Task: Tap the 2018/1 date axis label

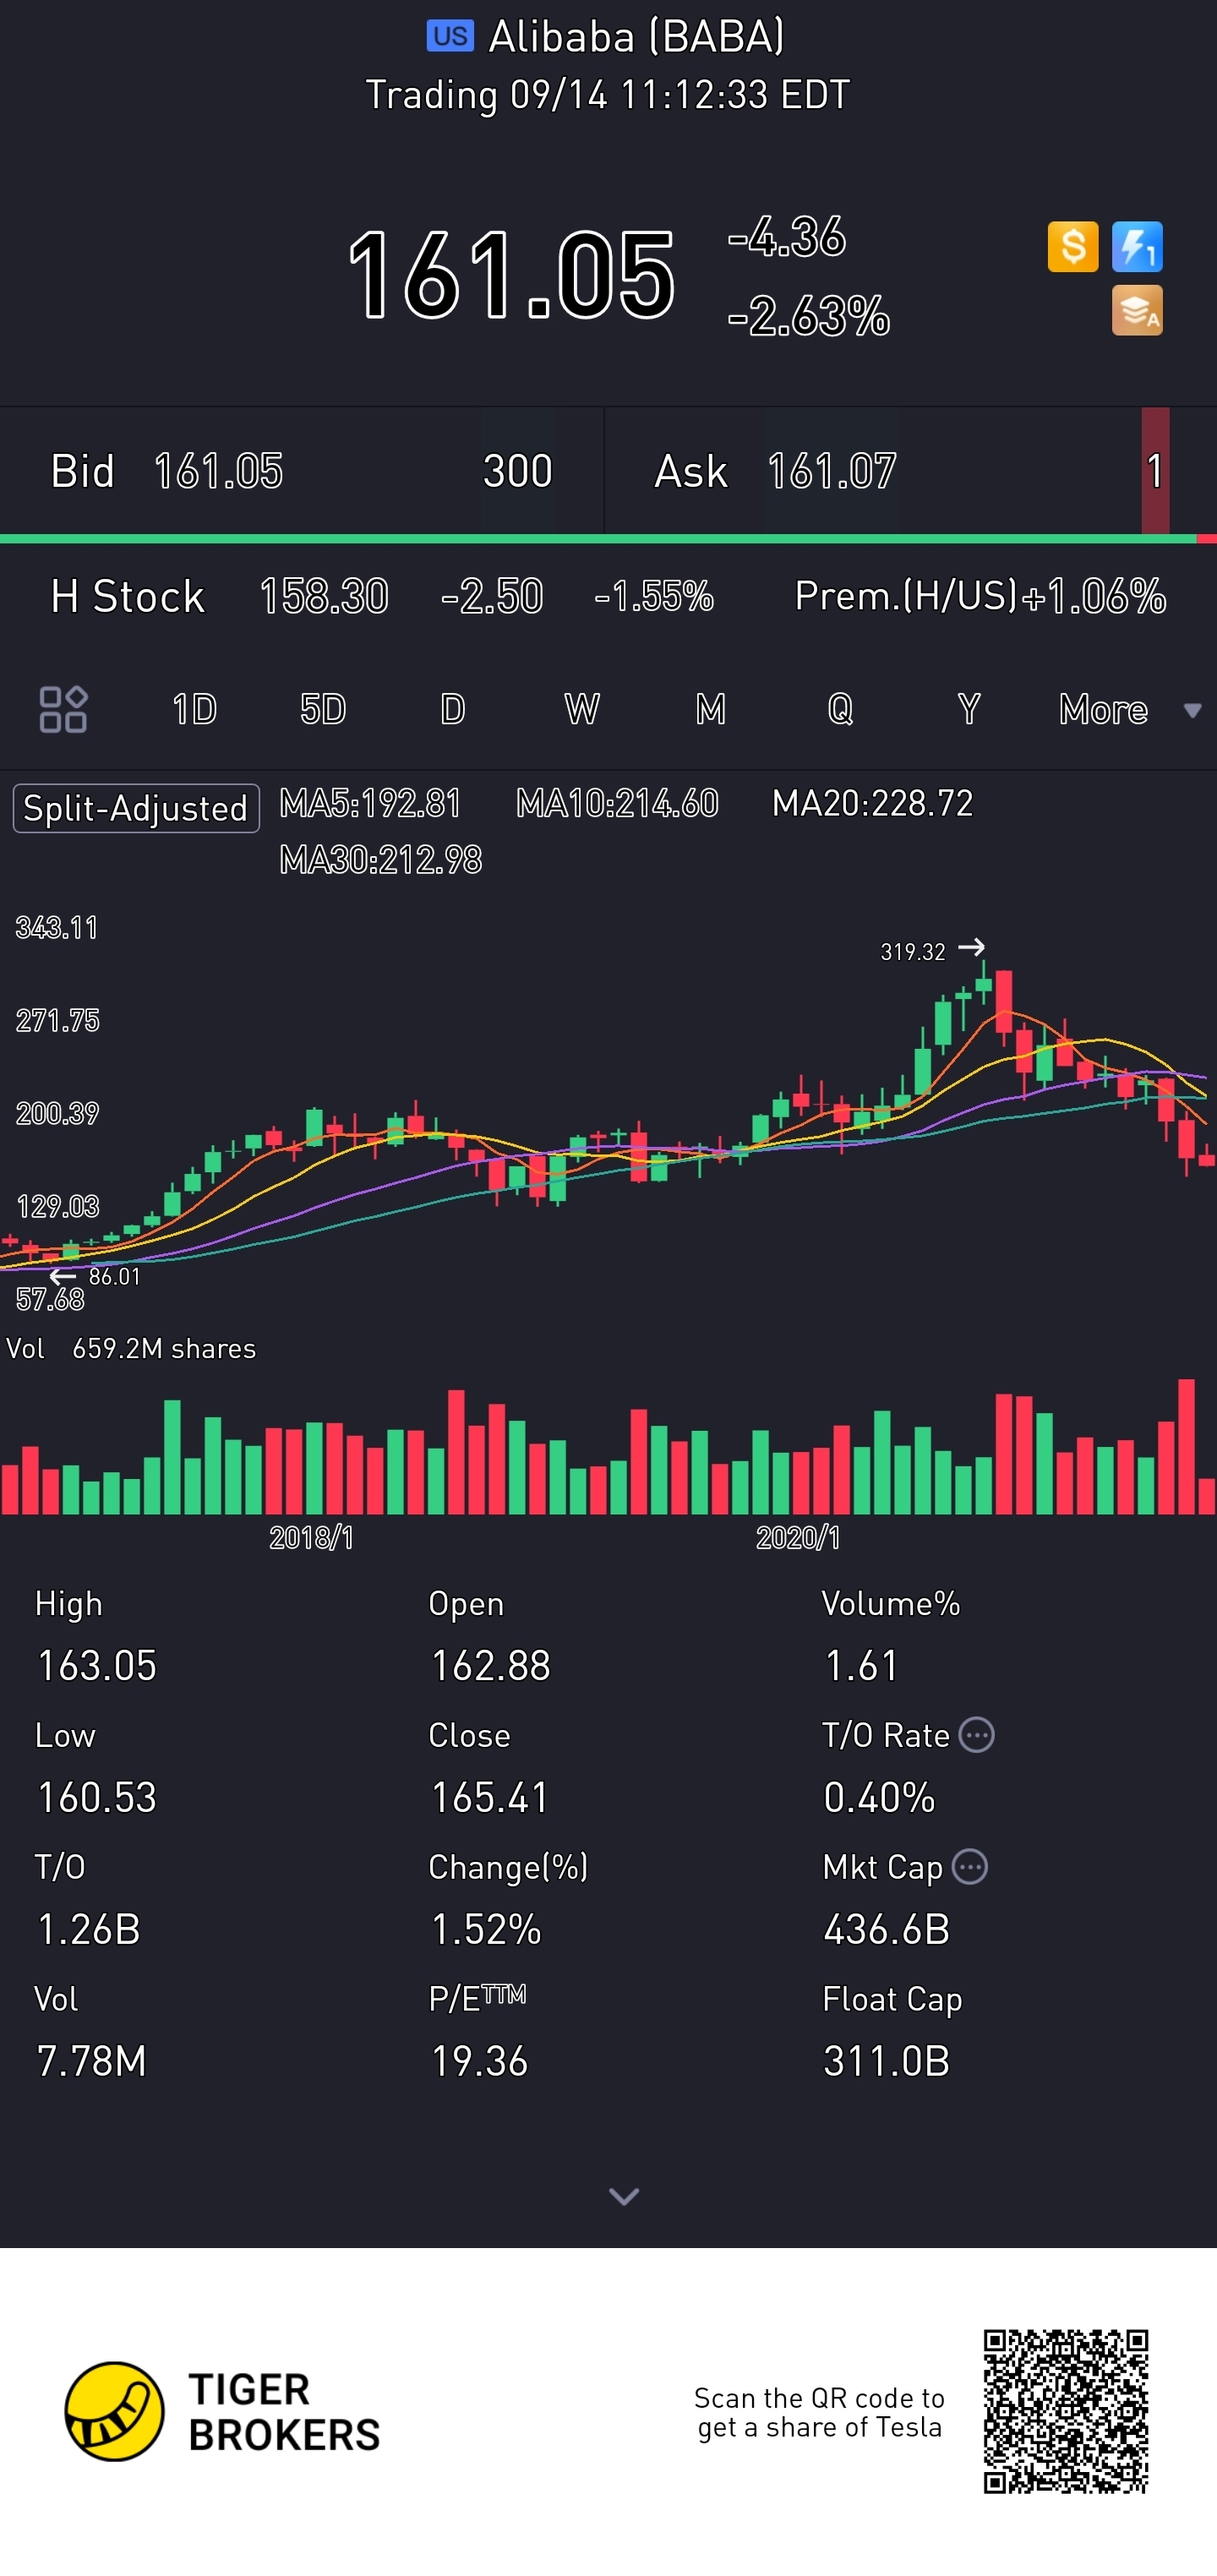Action: point(311,1538)
